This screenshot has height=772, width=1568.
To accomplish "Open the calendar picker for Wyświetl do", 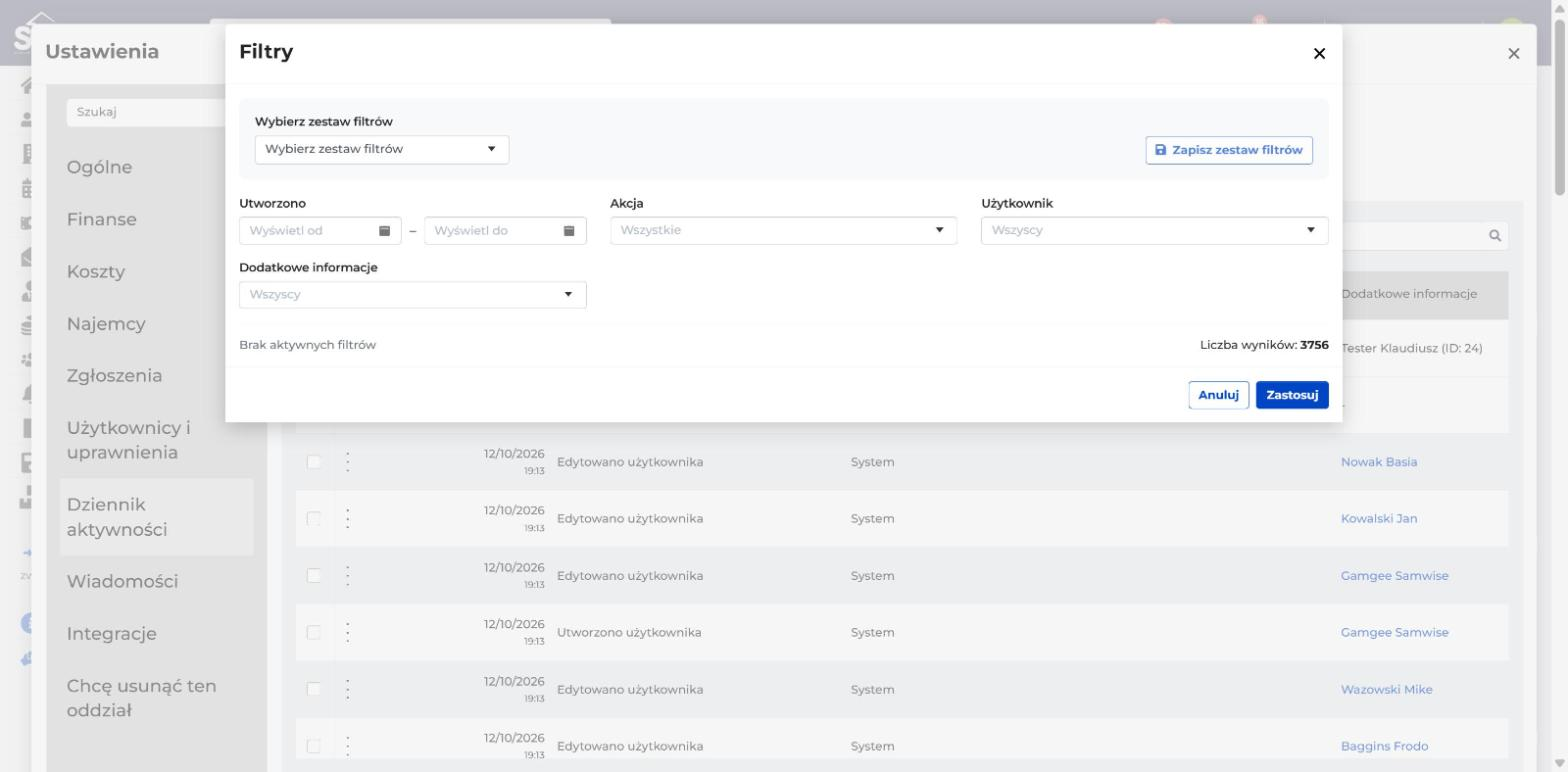I will coord(569,231).
